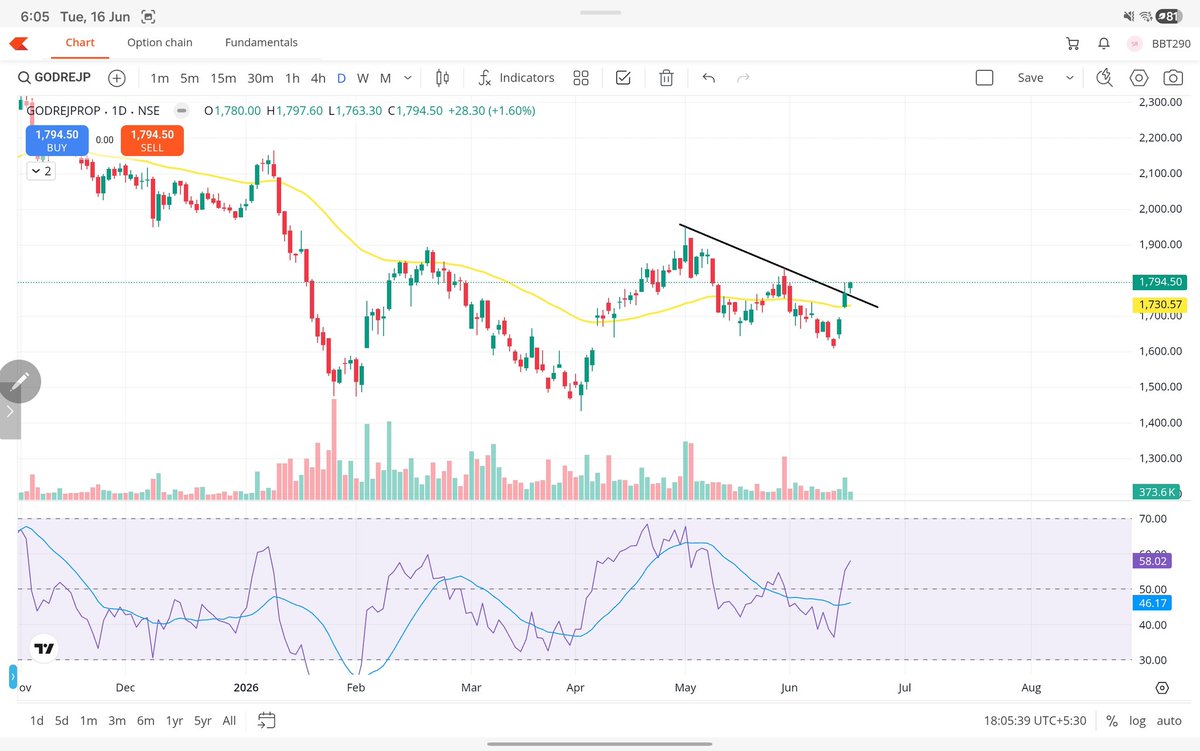Toggle the symbol legend visibility dot icon

point(182,110)
